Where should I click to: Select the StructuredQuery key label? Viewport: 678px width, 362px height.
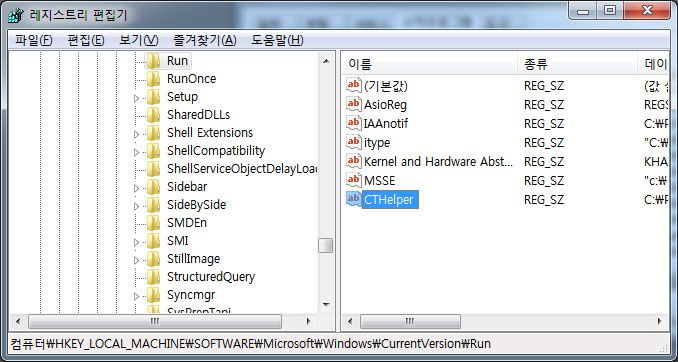click(211, 277)
